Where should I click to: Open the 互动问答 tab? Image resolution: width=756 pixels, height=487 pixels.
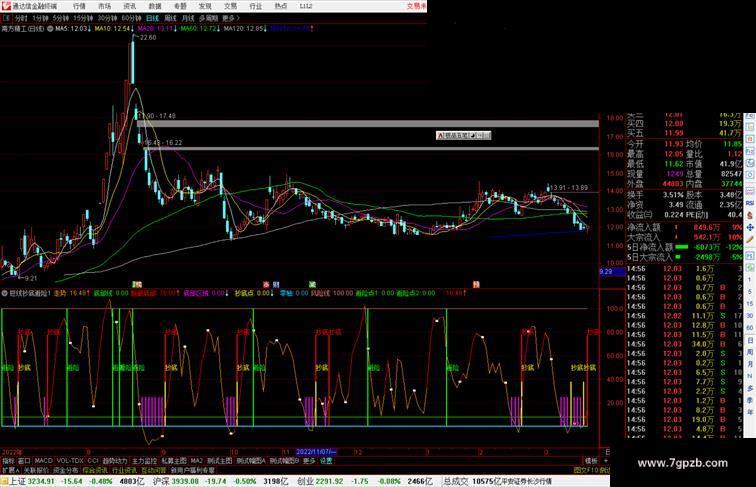click(153, 471)
